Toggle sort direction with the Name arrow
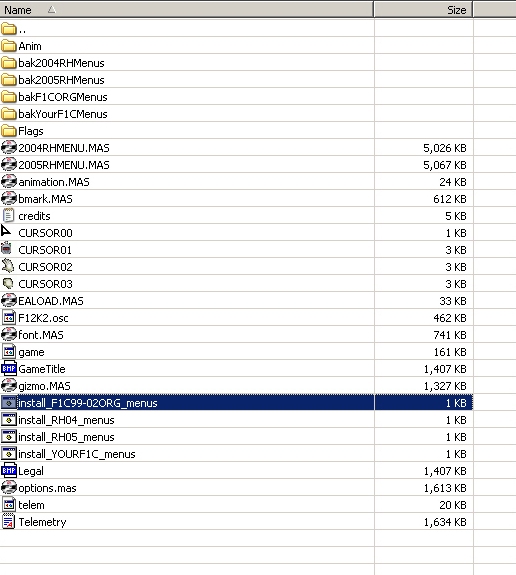The width and height of the screenshot is (516, 575). tap(51, 10)
